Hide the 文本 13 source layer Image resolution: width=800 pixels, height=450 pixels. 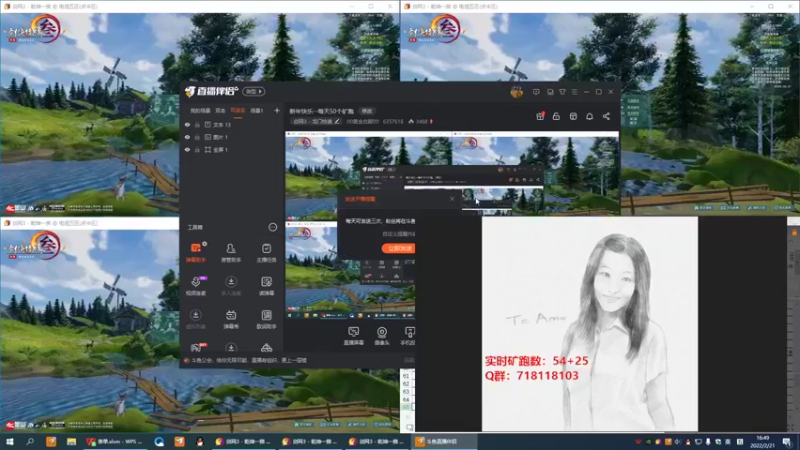187,124
